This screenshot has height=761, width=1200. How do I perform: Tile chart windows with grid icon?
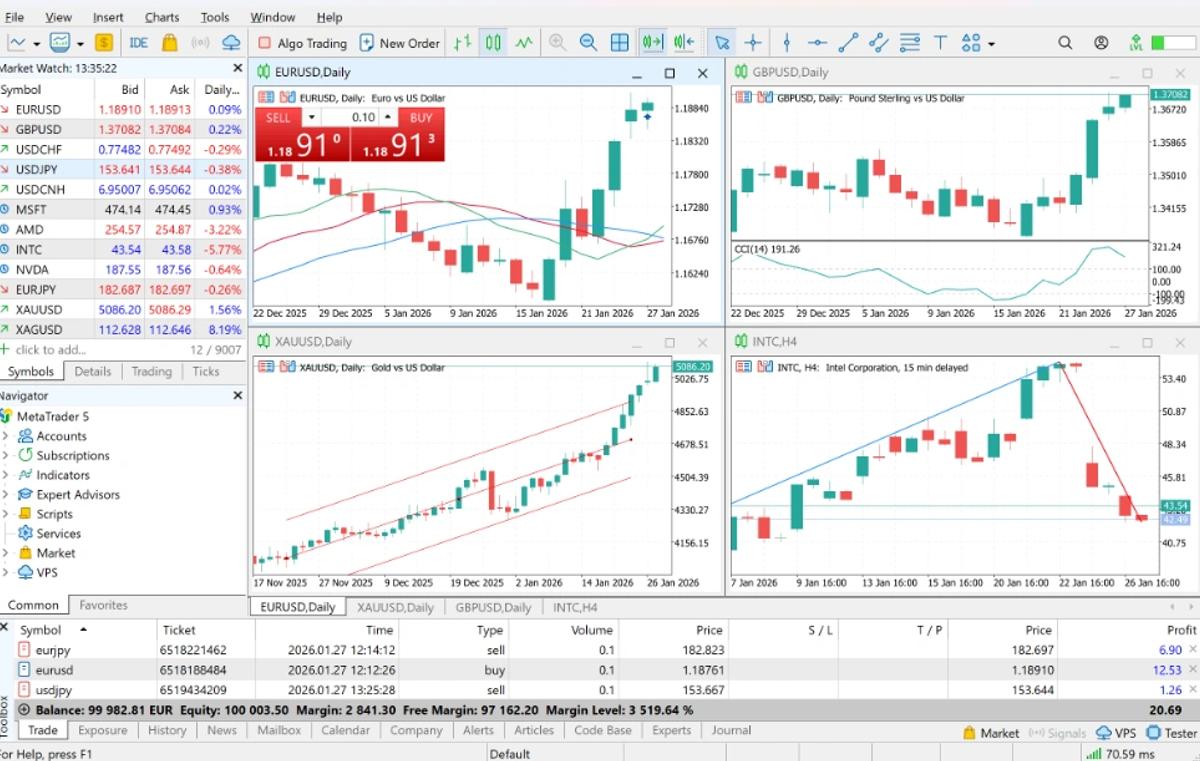(x=620, y=43)
